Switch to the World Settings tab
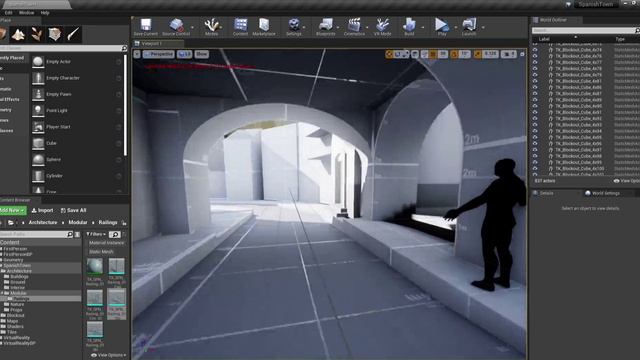Viewport: 640px width, 360px height. (x=602, y=193)
